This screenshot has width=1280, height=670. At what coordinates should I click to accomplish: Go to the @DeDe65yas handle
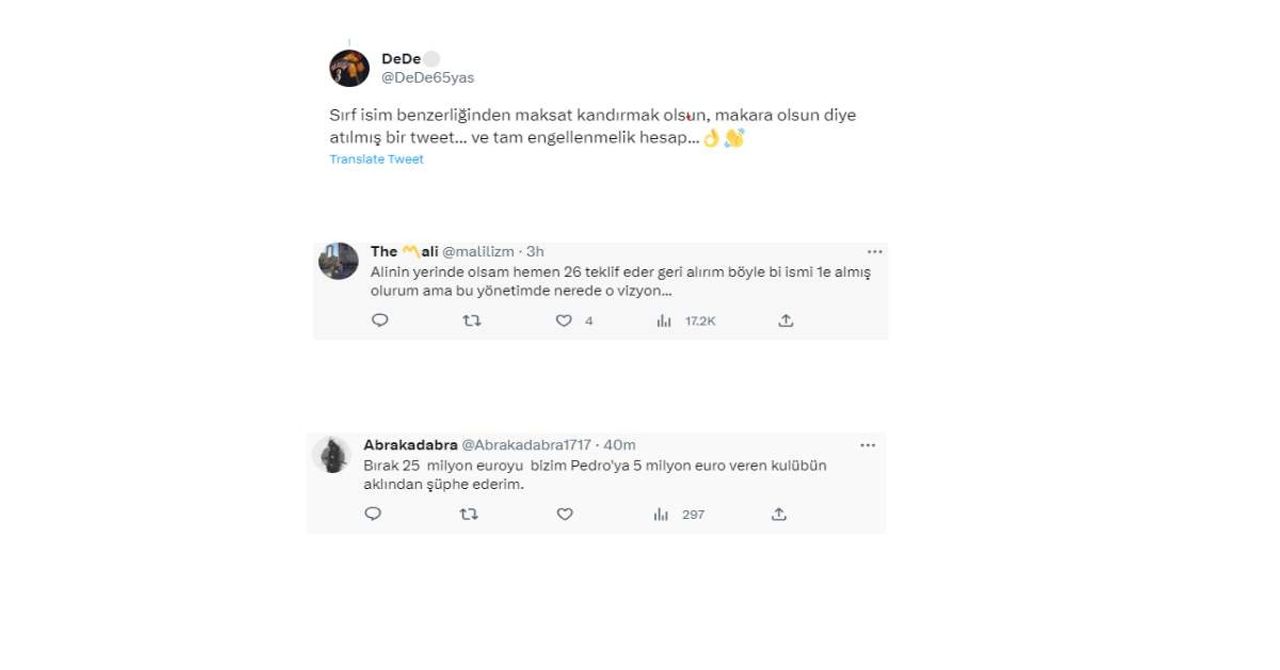428,78
